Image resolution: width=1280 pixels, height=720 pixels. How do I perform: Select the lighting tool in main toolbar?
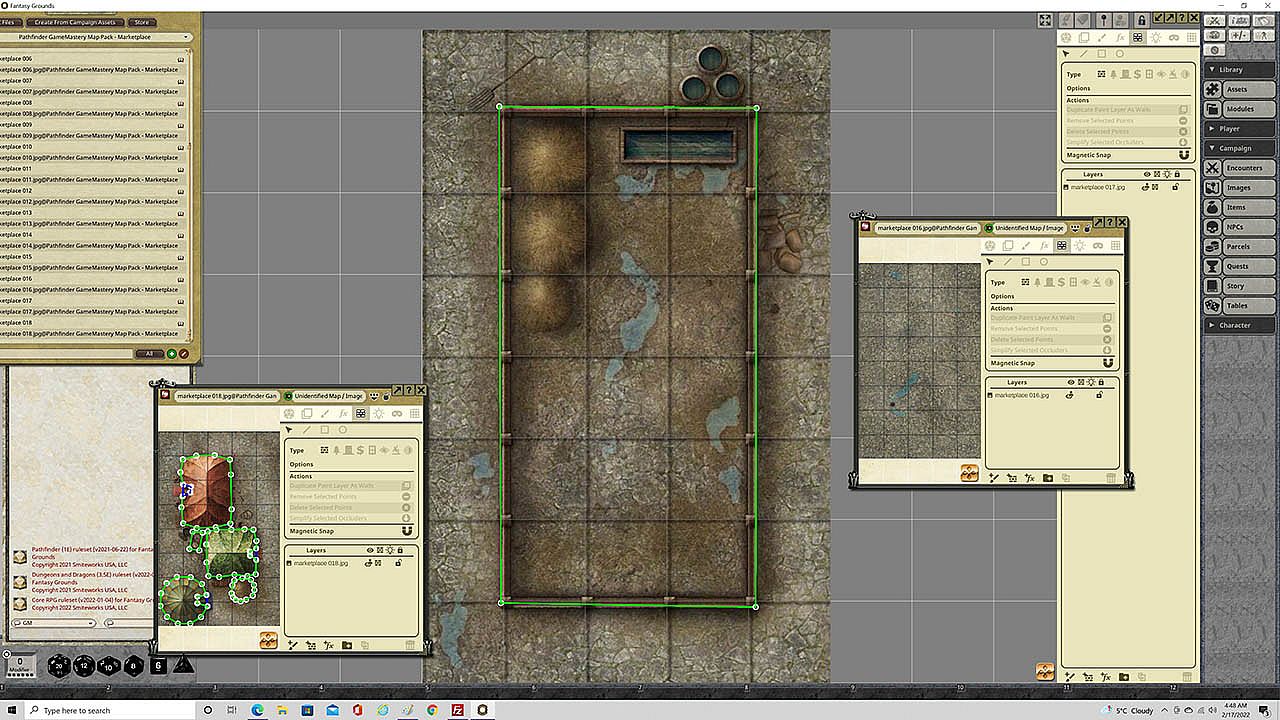1155,38
